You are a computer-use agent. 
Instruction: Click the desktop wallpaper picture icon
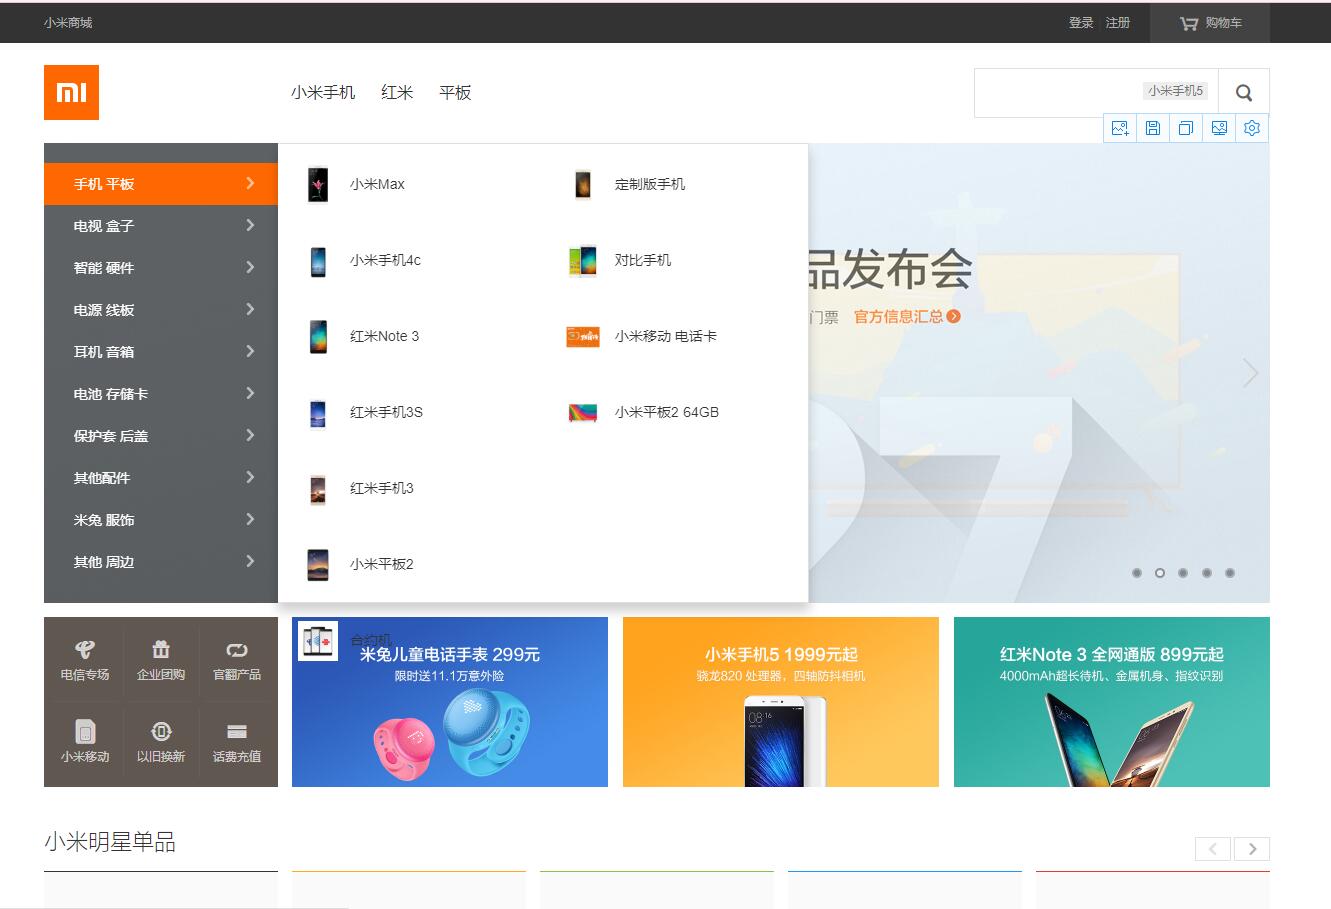(1219, 128)
